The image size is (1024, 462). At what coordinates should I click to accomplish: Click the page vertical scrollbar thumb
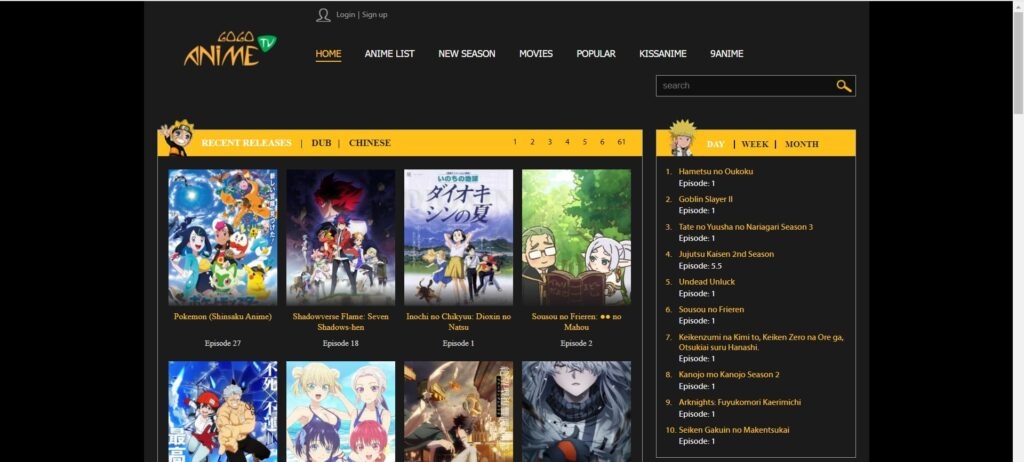pyautogui.click(x=1018, y=63)
